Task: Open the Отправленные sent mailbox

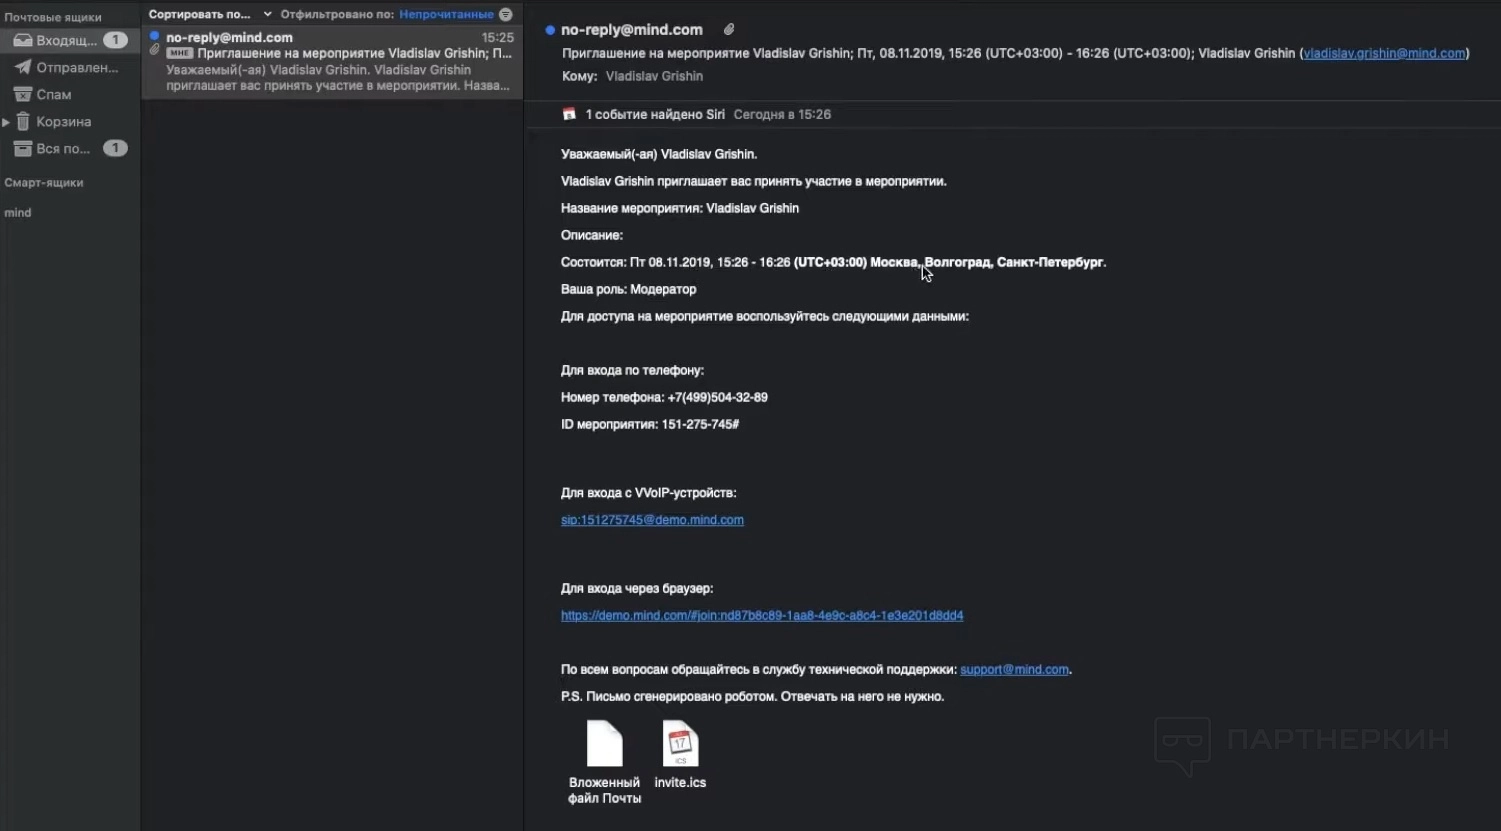Action: point(76,68)
